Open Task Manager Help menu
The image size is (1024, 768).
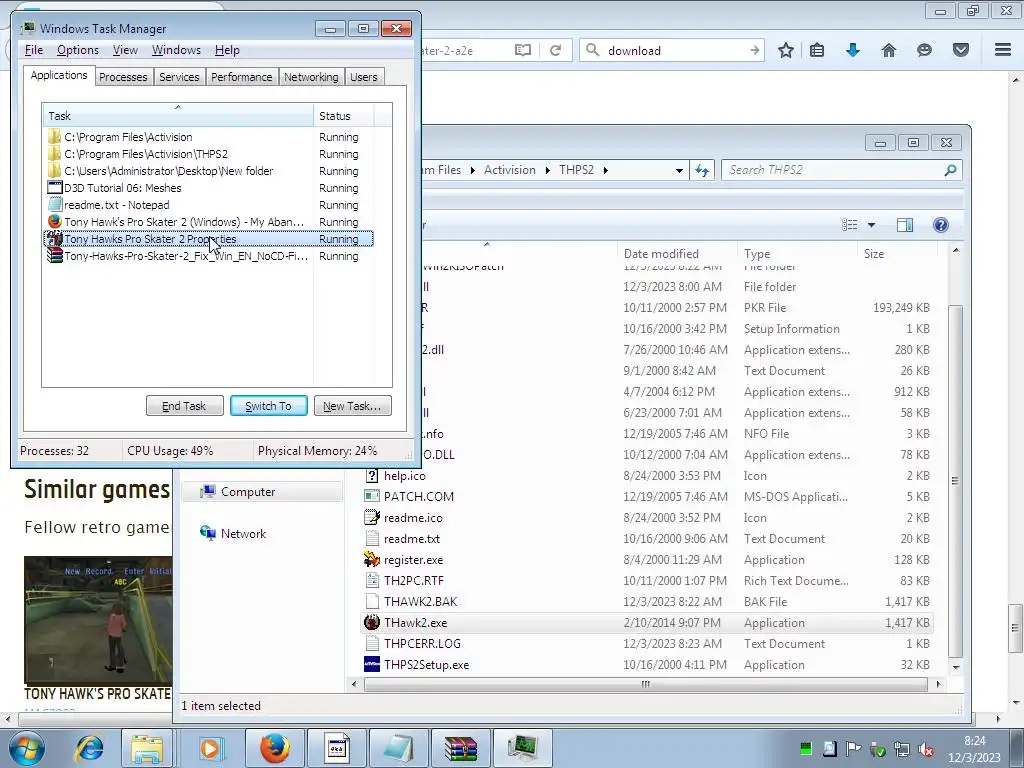pos(227,50)
